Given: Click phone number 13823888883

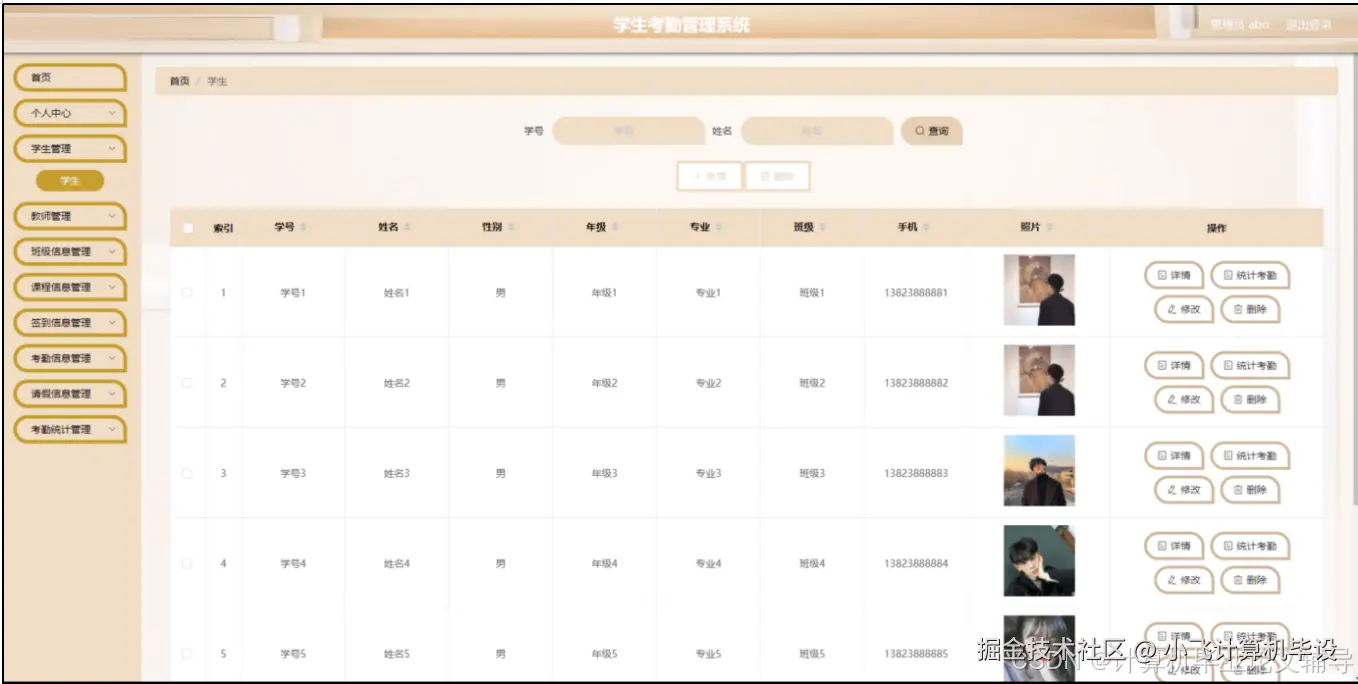Looking at the screenshot, I should [x=916, y=473].
